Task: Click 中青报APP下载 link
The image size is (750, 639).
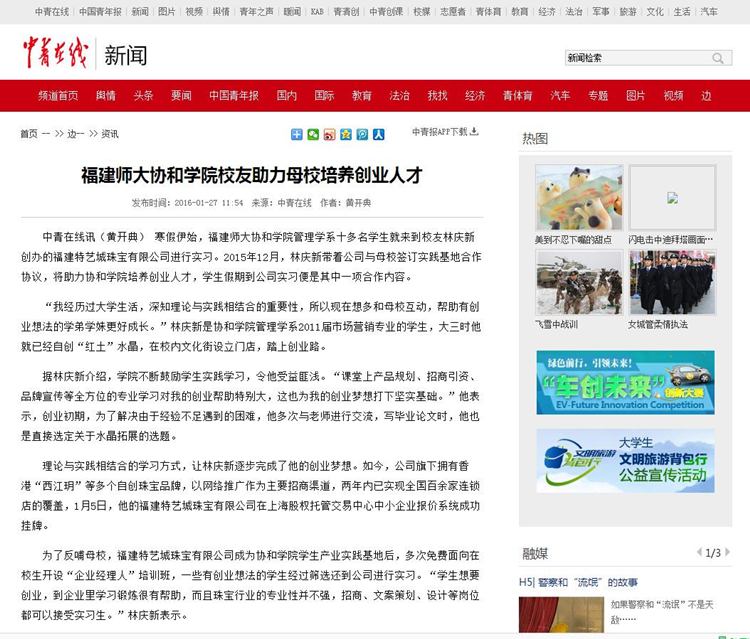Action: point(440,132)
